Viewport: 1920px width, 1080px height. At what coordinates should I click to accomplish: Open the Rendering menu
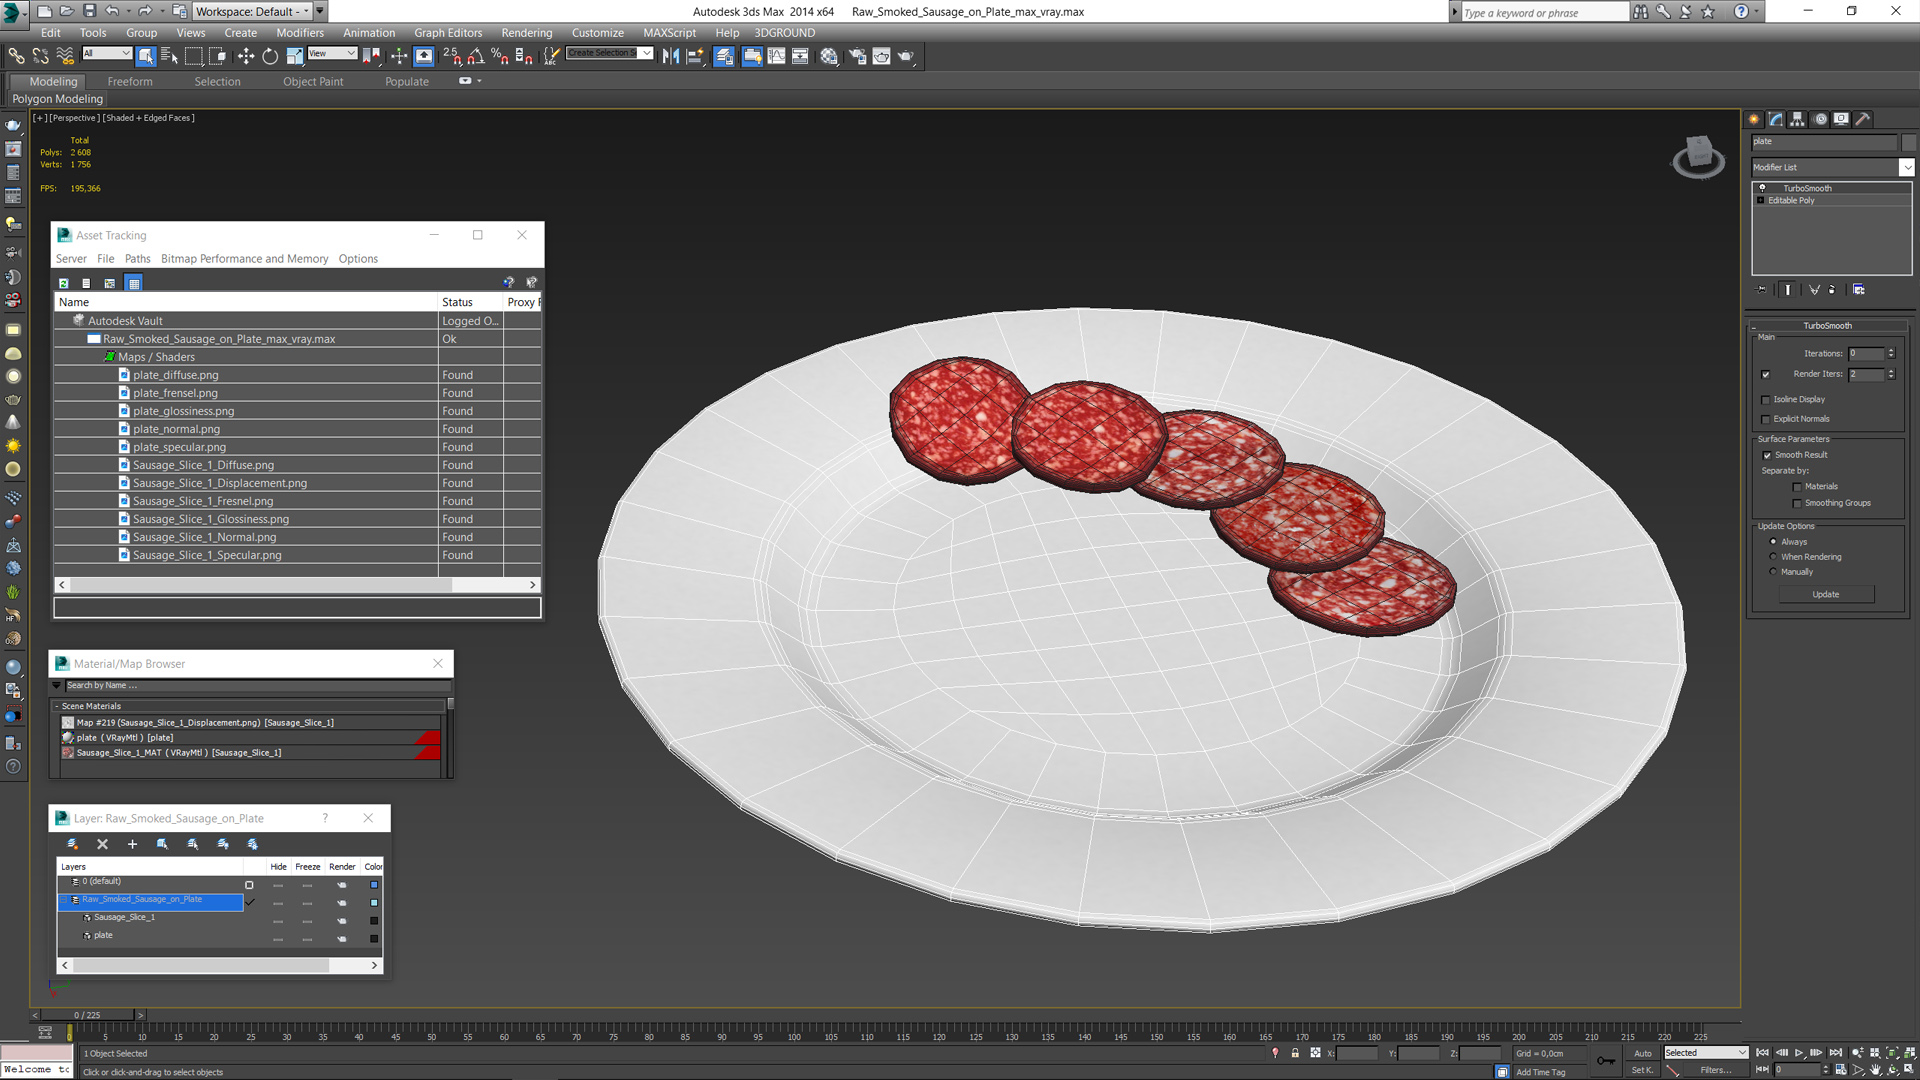point(526,33)
